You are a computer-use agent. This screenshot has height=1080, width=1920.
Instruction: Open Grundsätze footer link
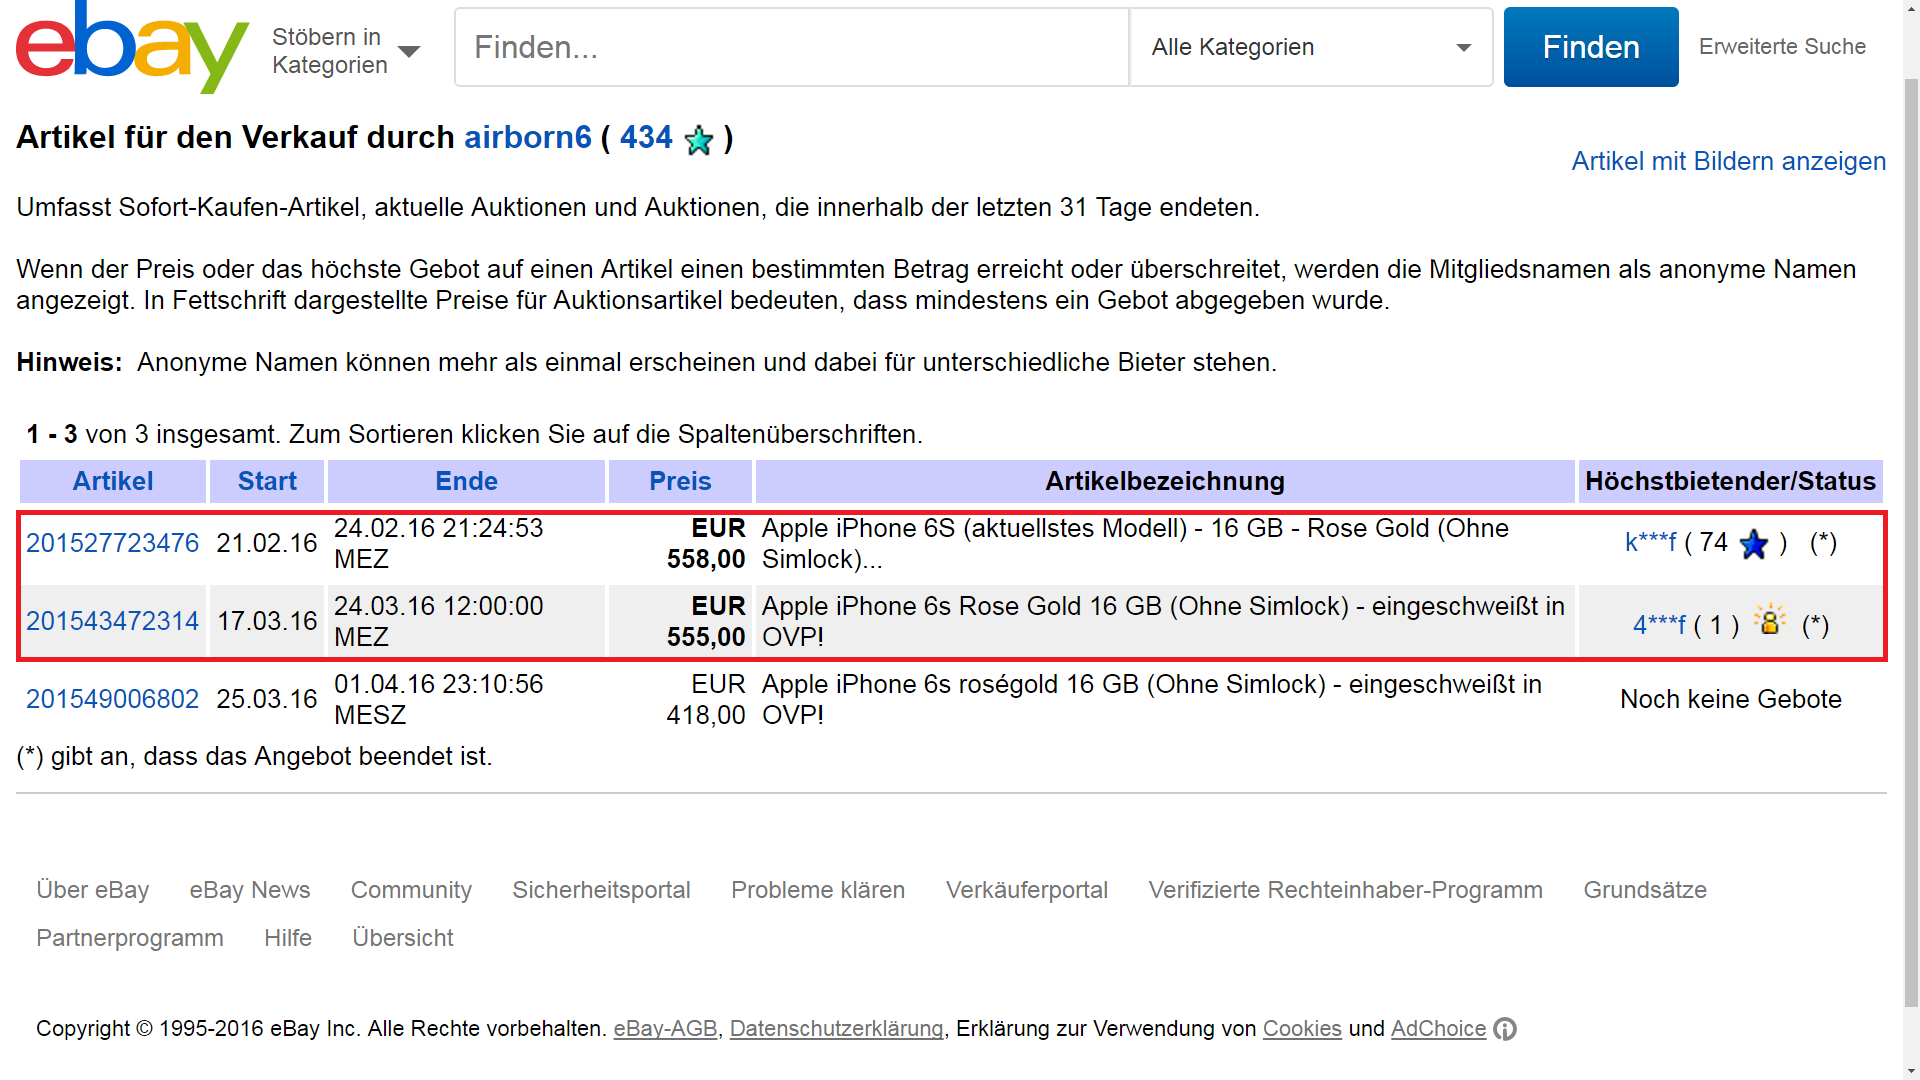point(1645,890)
